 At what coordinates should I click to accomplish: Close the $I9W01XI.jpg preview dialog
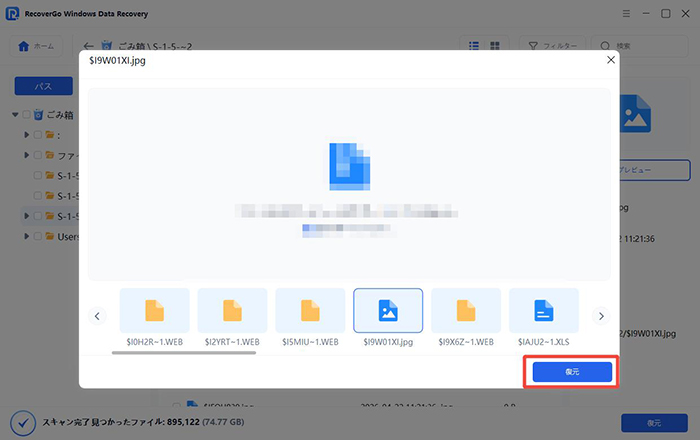coord(611,60)
